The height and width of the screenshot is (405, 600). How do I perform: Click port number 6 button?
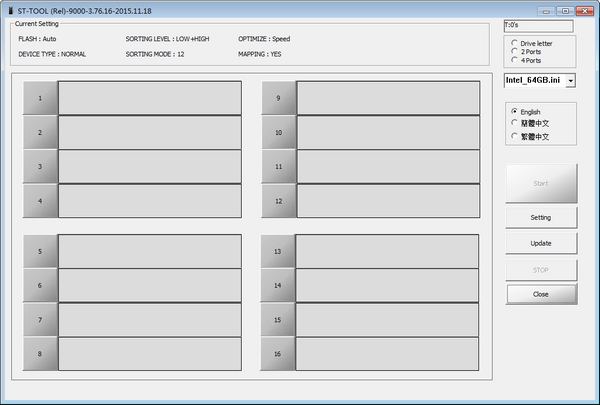click(40, 285)
